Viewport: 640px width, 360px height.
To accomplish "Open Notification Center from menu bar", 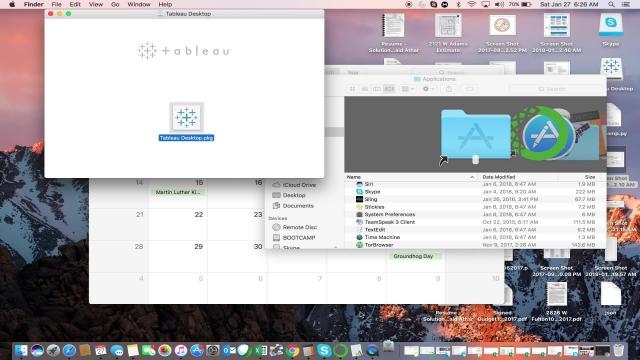I will tap(626, 4).
